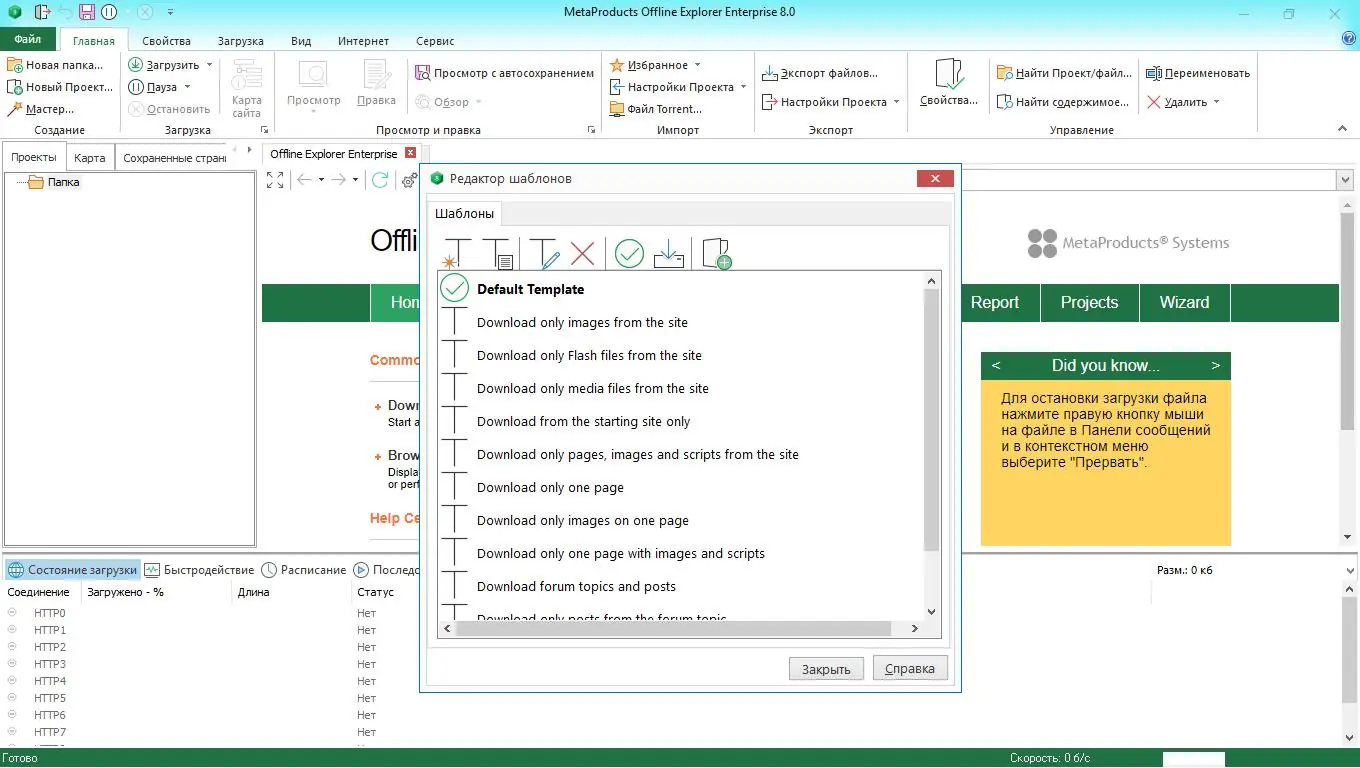Click the pause icon in quick access toolbar
The height and width of the screenshot is (768, 1360).
[109, 13]
